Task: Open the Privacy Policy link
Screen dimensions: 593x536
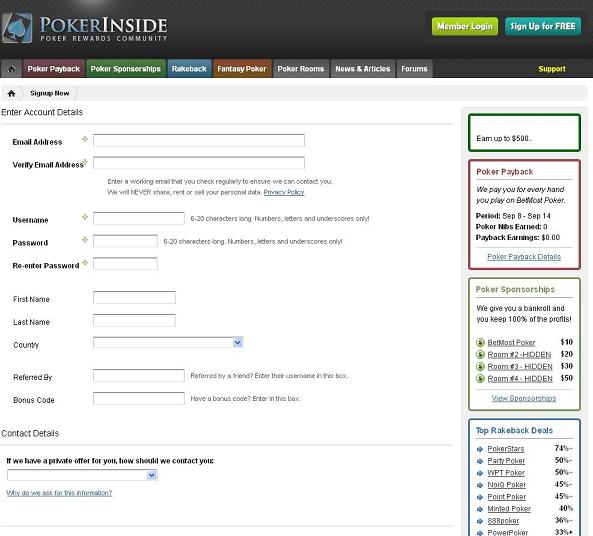Action: 284,192
